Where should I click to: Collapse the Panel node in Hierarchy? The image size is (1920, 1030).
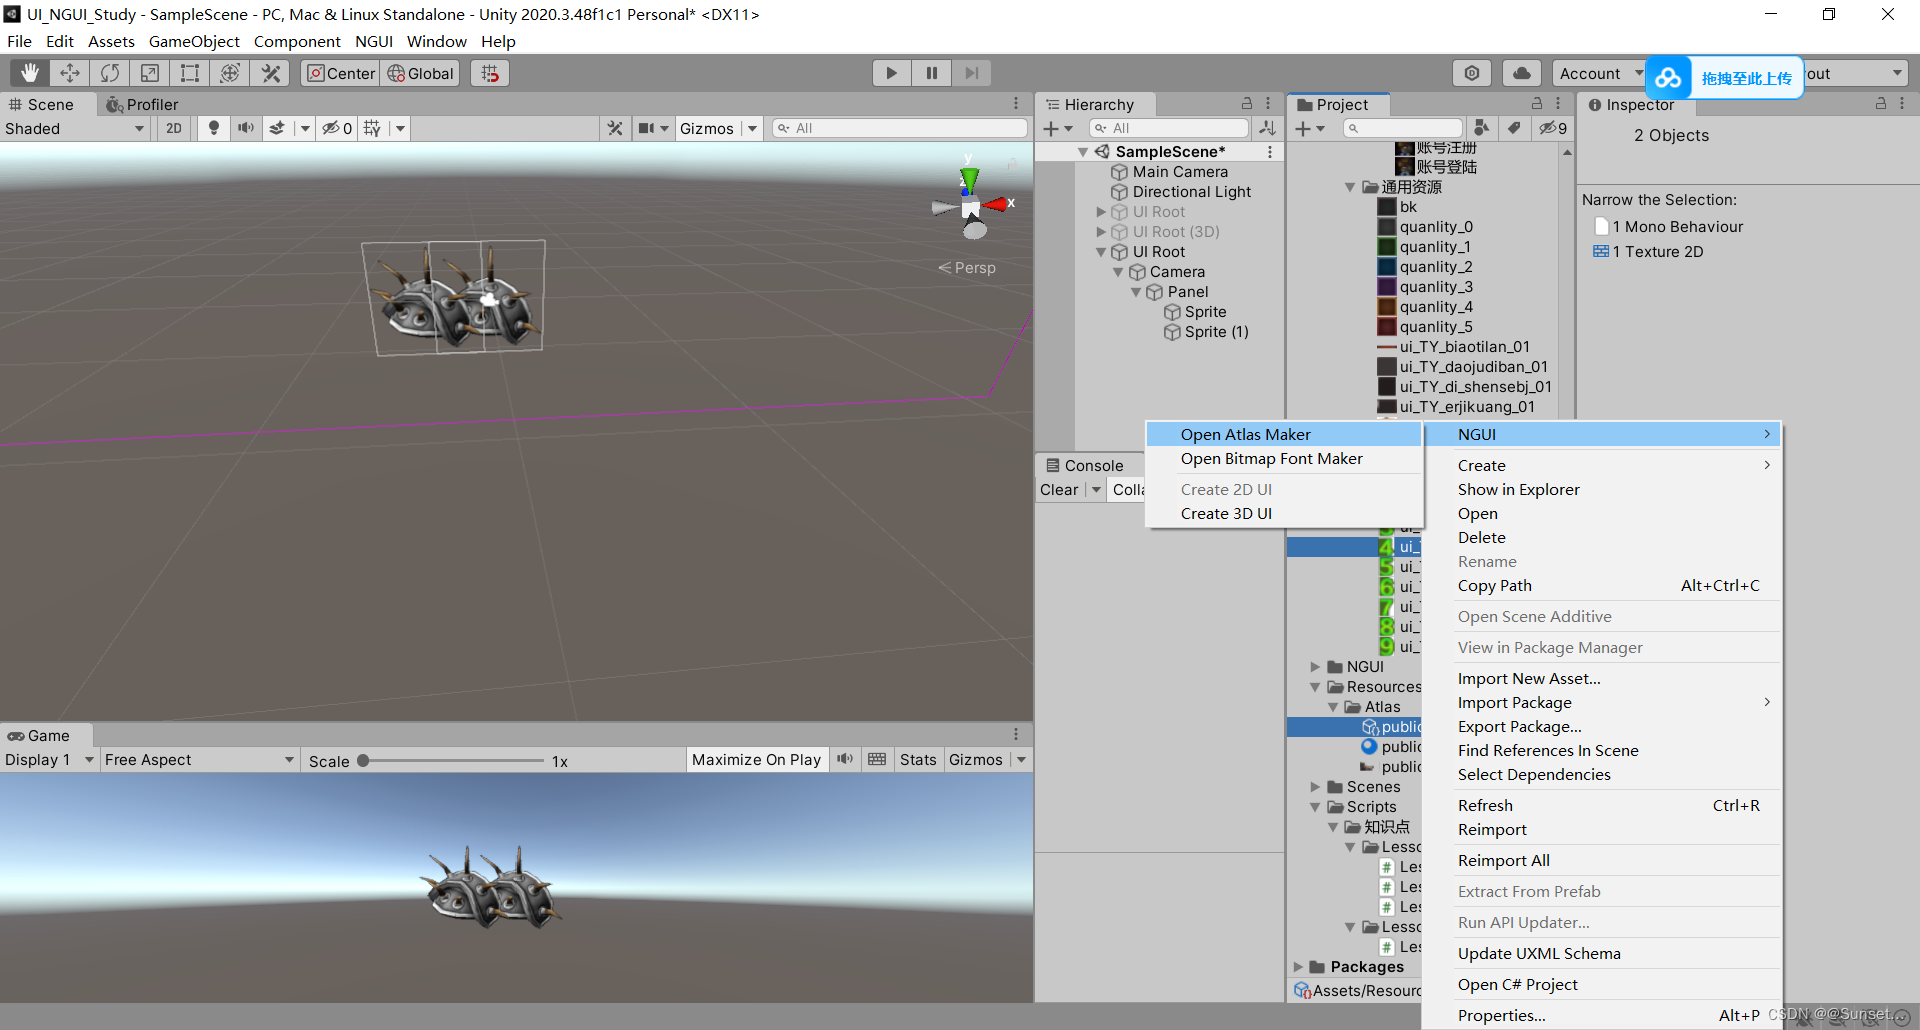pos(1136,292)
